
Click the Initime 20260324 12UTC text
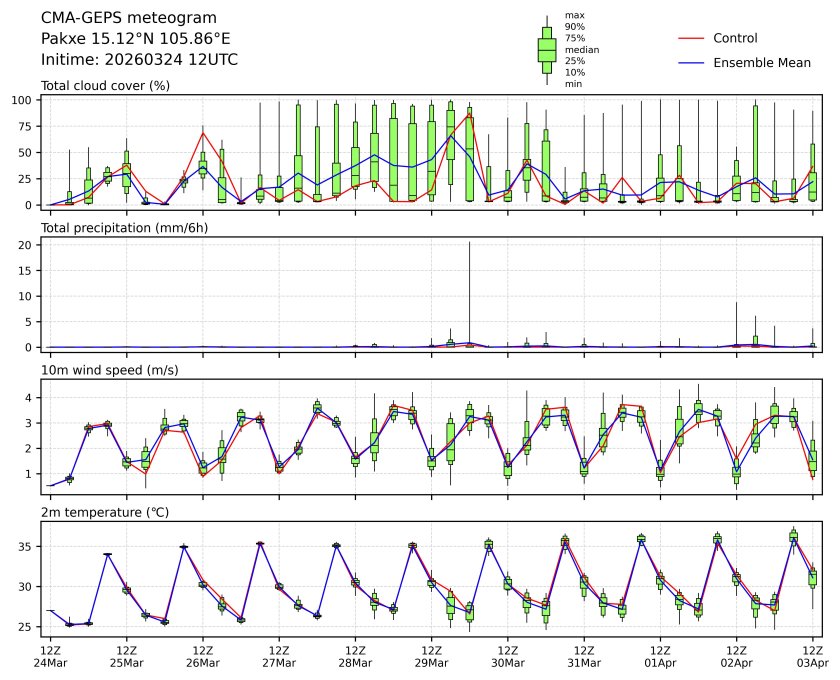click(139, 59)
